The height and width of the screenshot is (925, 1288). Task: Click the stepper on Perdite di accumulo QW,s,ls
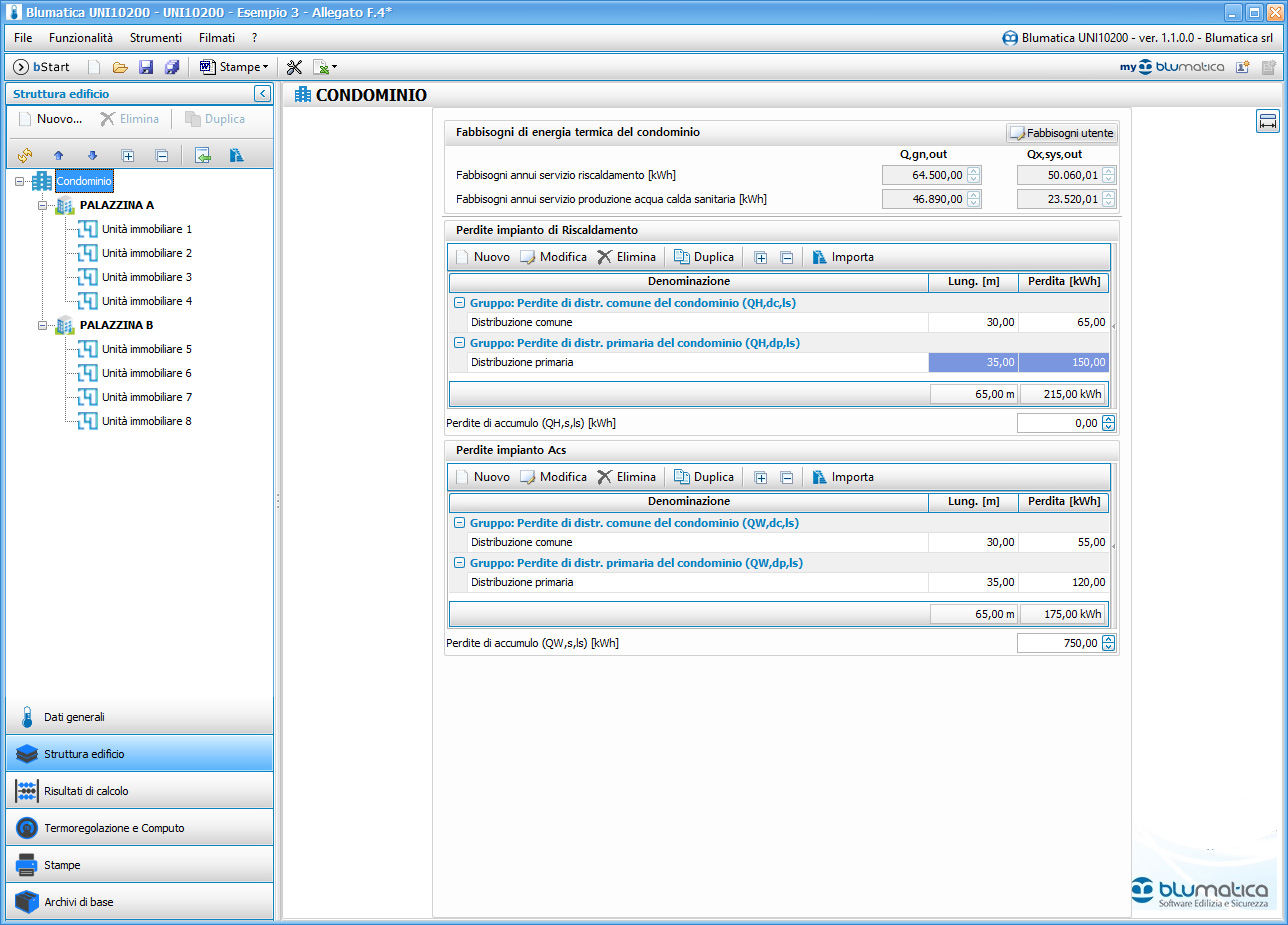(x=1108, y=643)
